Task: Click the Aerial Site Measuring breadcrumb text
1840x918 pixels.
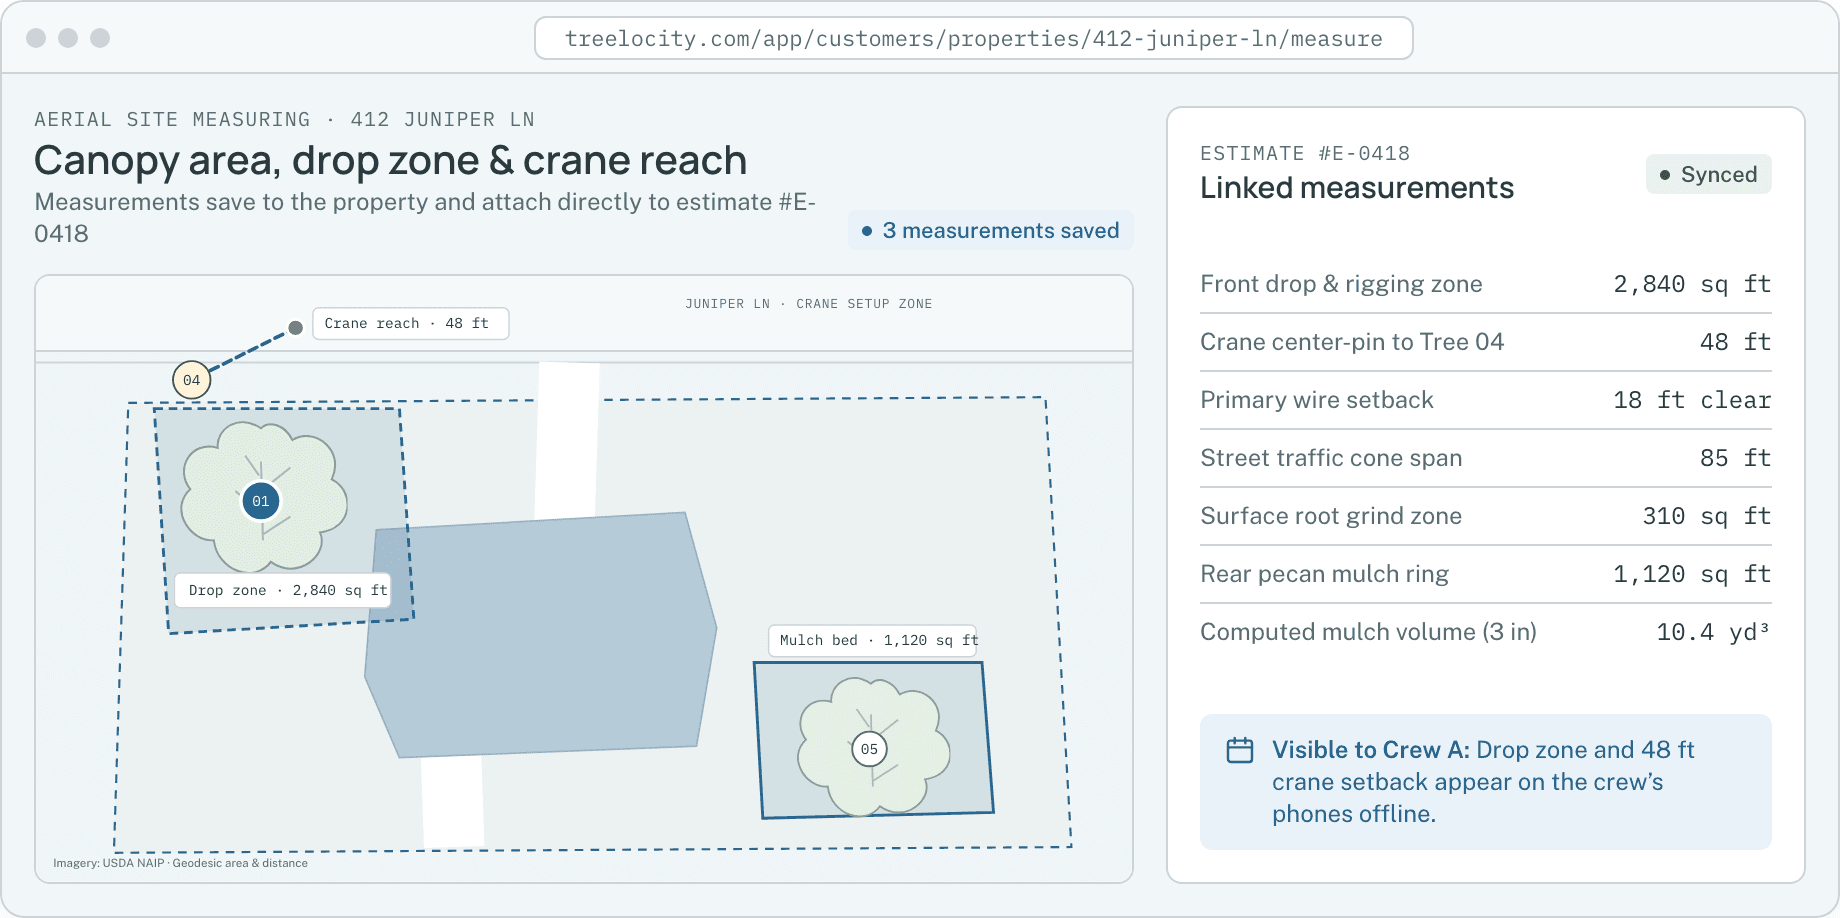Action: pyautogui.click(x=284, y=120)
